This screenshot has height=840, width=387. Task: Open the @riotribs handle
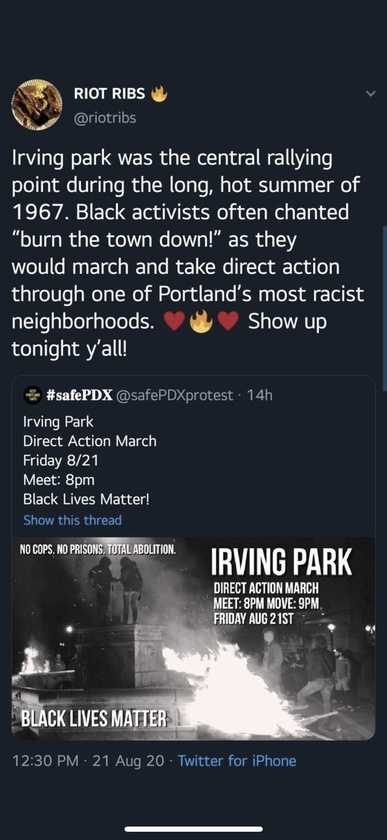(x=105, y=117)
